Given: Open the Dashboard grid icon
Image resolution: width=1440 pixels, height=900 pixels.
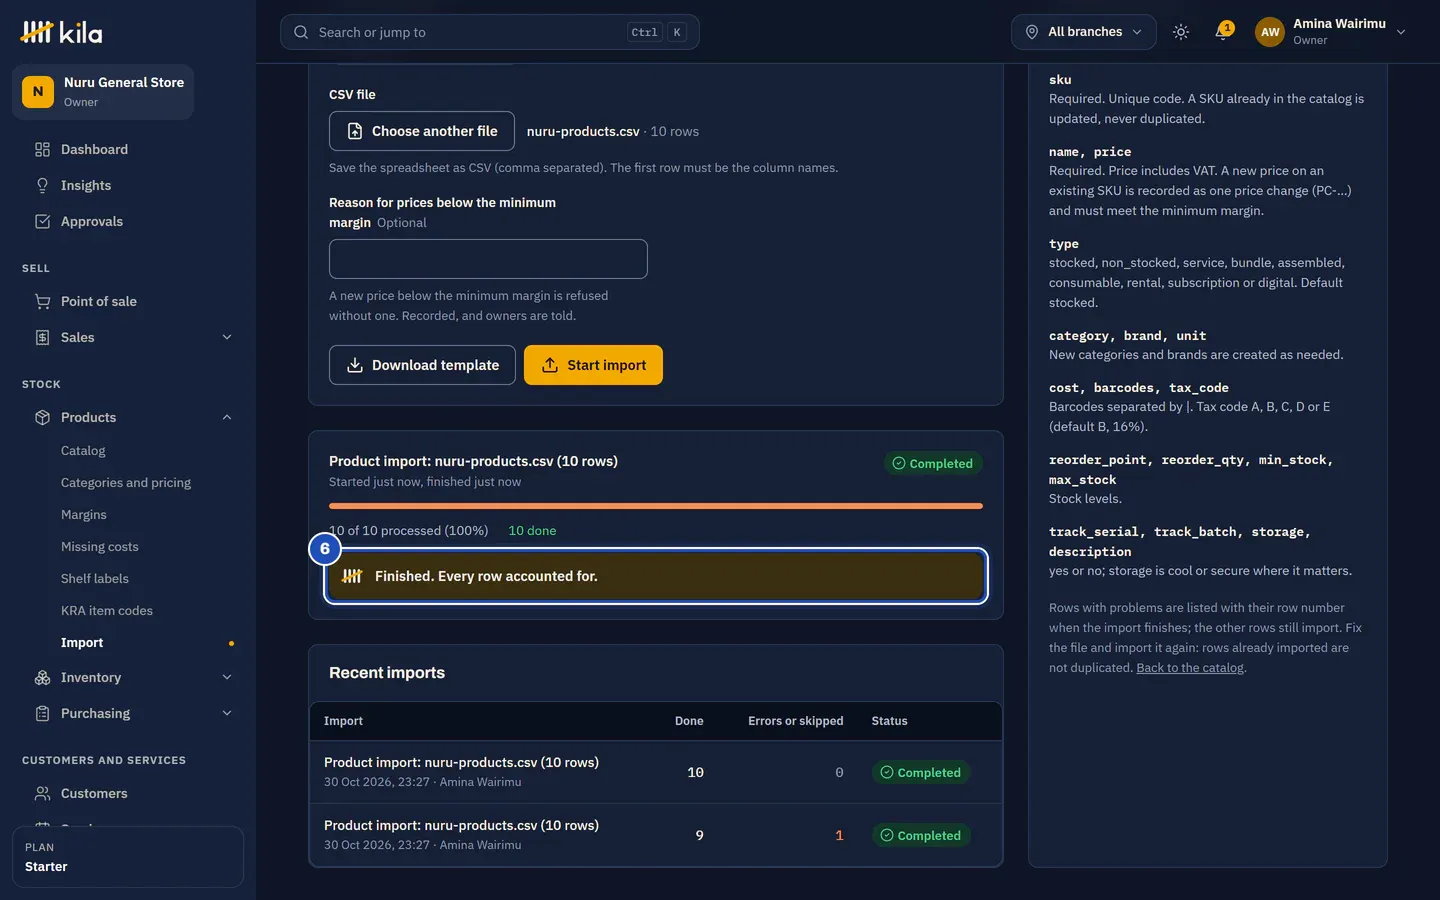Looking at the screenshot, I should (x=42, y=149).
